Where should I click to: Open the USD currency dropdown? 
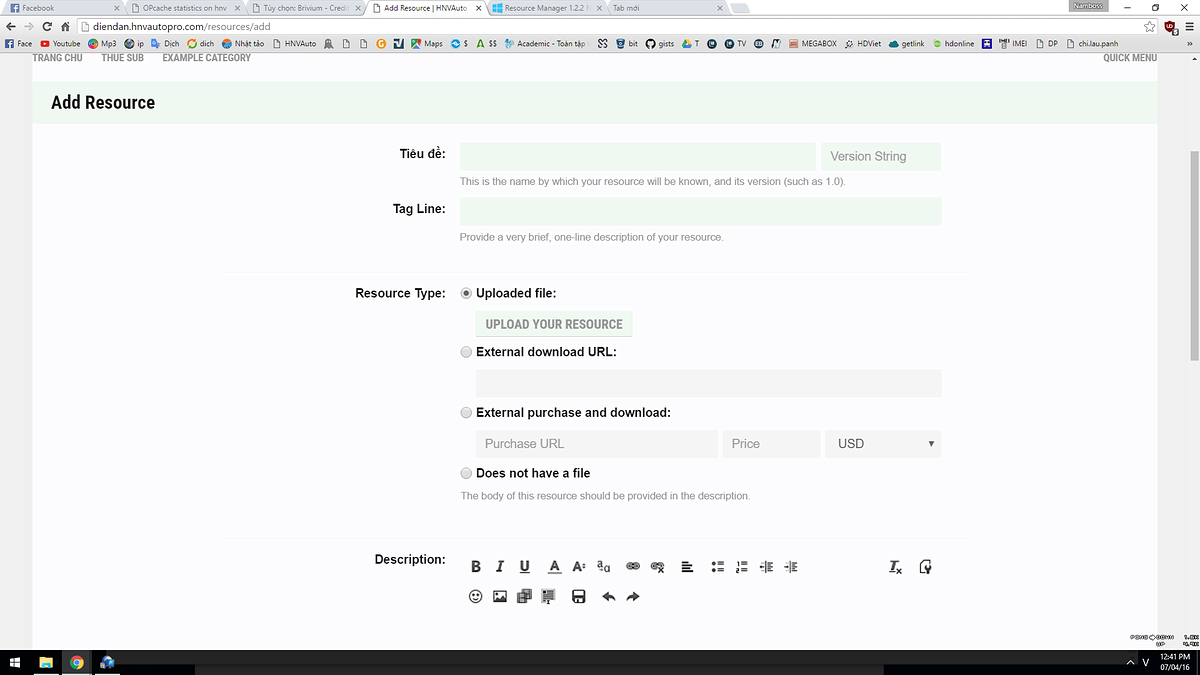click(x=882, y=444)
